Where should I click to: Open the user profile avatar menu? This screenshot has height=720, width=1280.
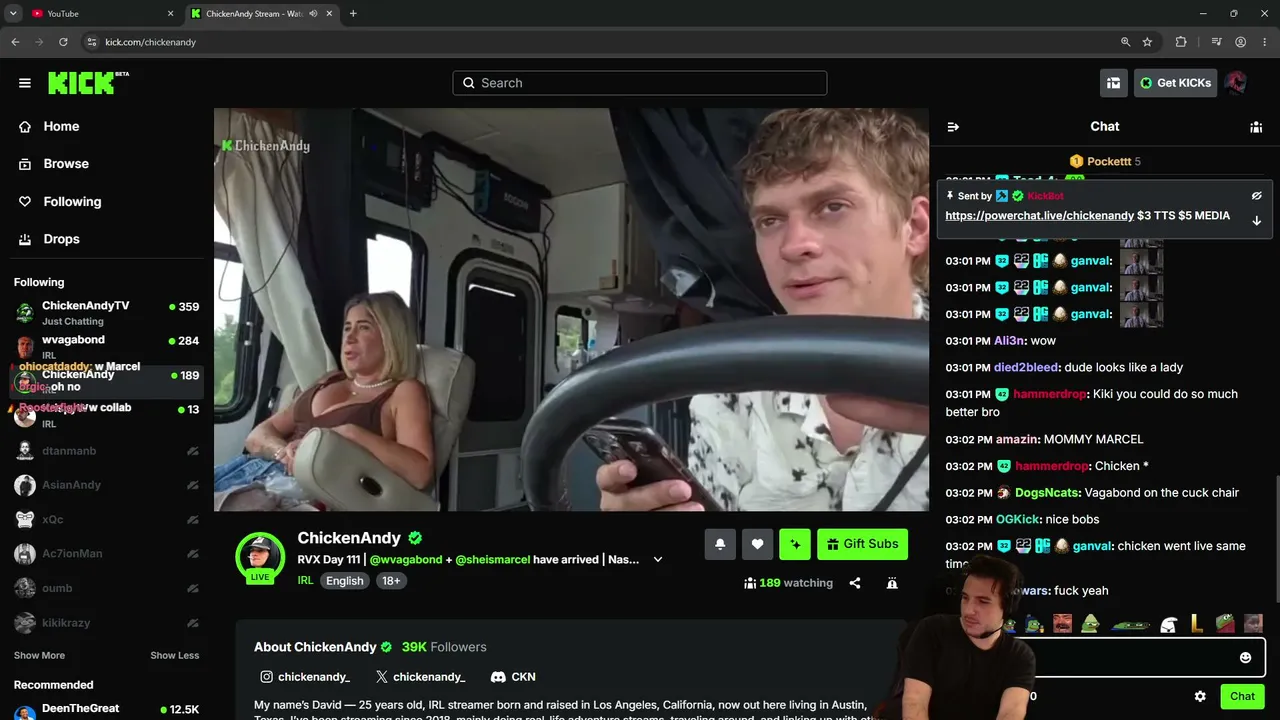[x=1237, y=83]
